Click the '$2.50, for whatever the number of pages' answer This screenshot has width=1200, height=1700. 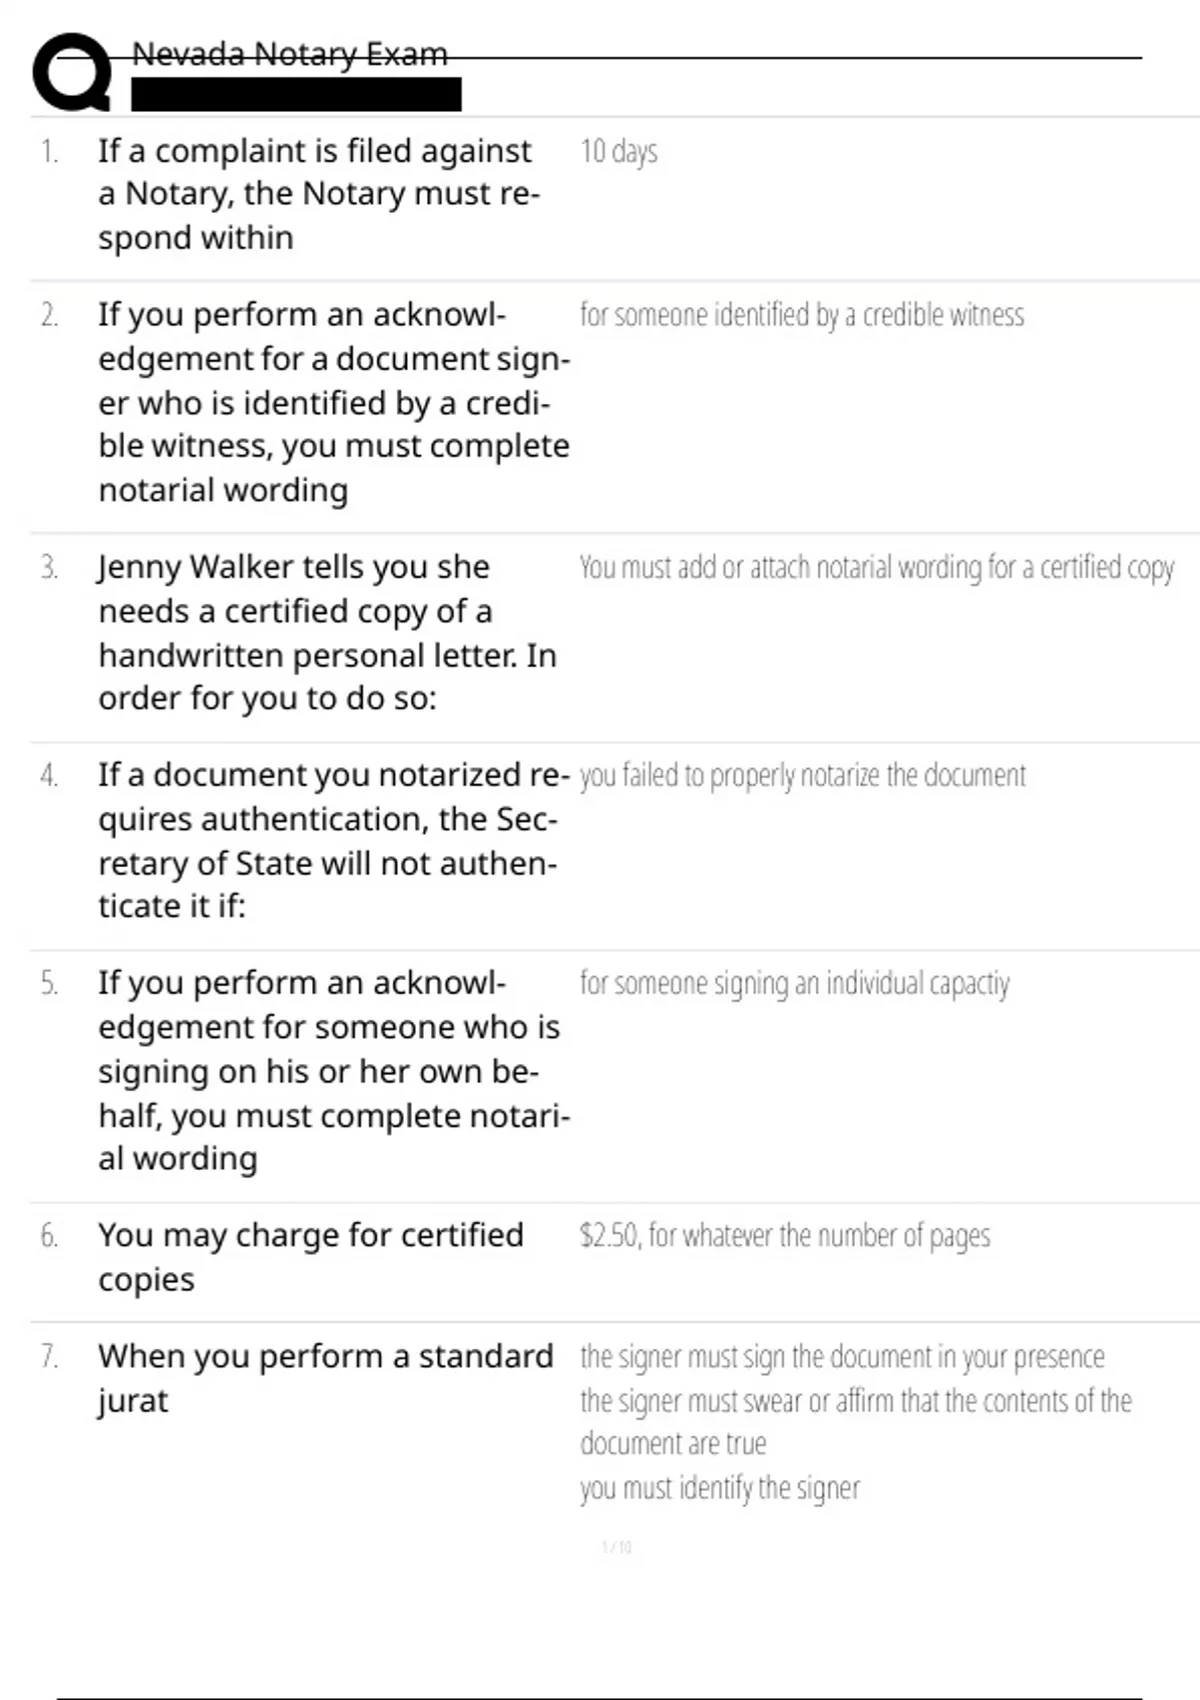(784, 1236)
